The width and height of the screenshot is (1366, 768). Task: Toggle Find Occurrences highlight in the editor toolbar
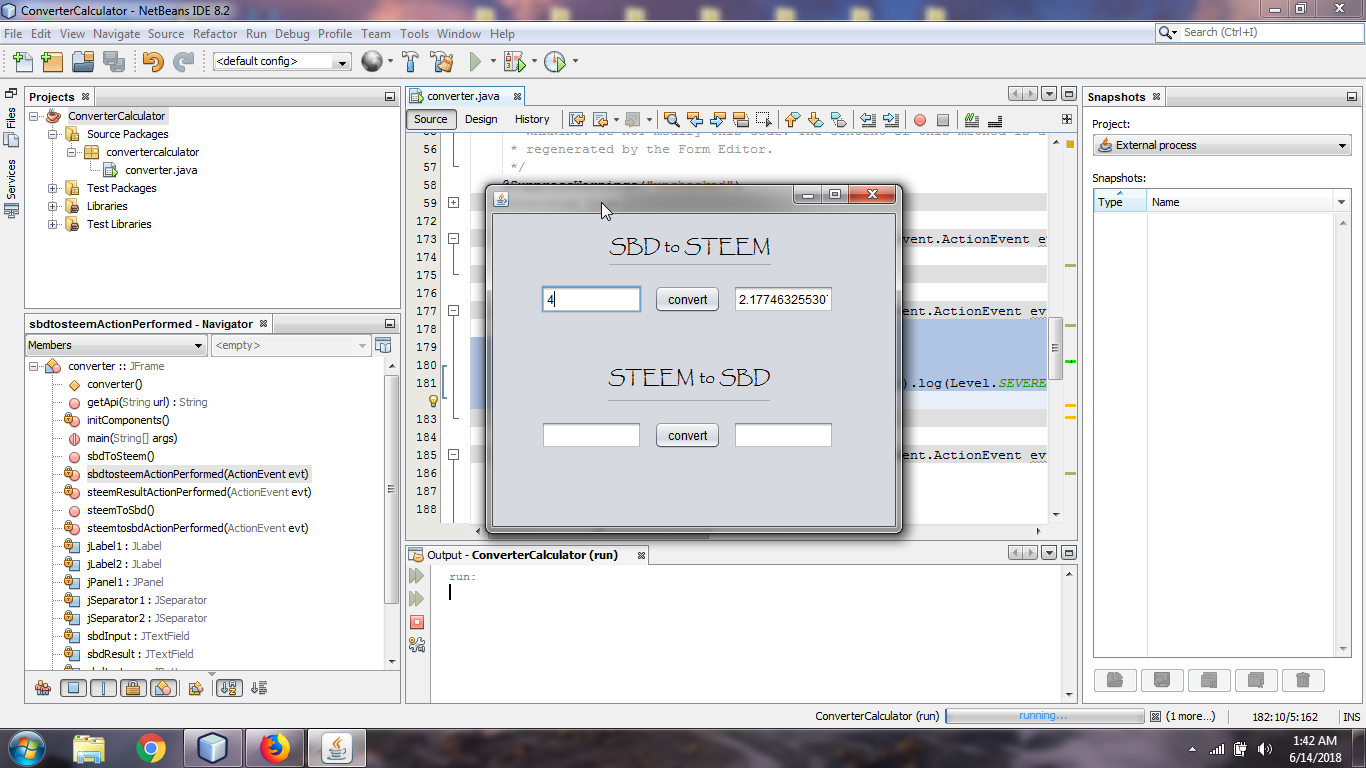pyautogui.click(x=741, y=120)
